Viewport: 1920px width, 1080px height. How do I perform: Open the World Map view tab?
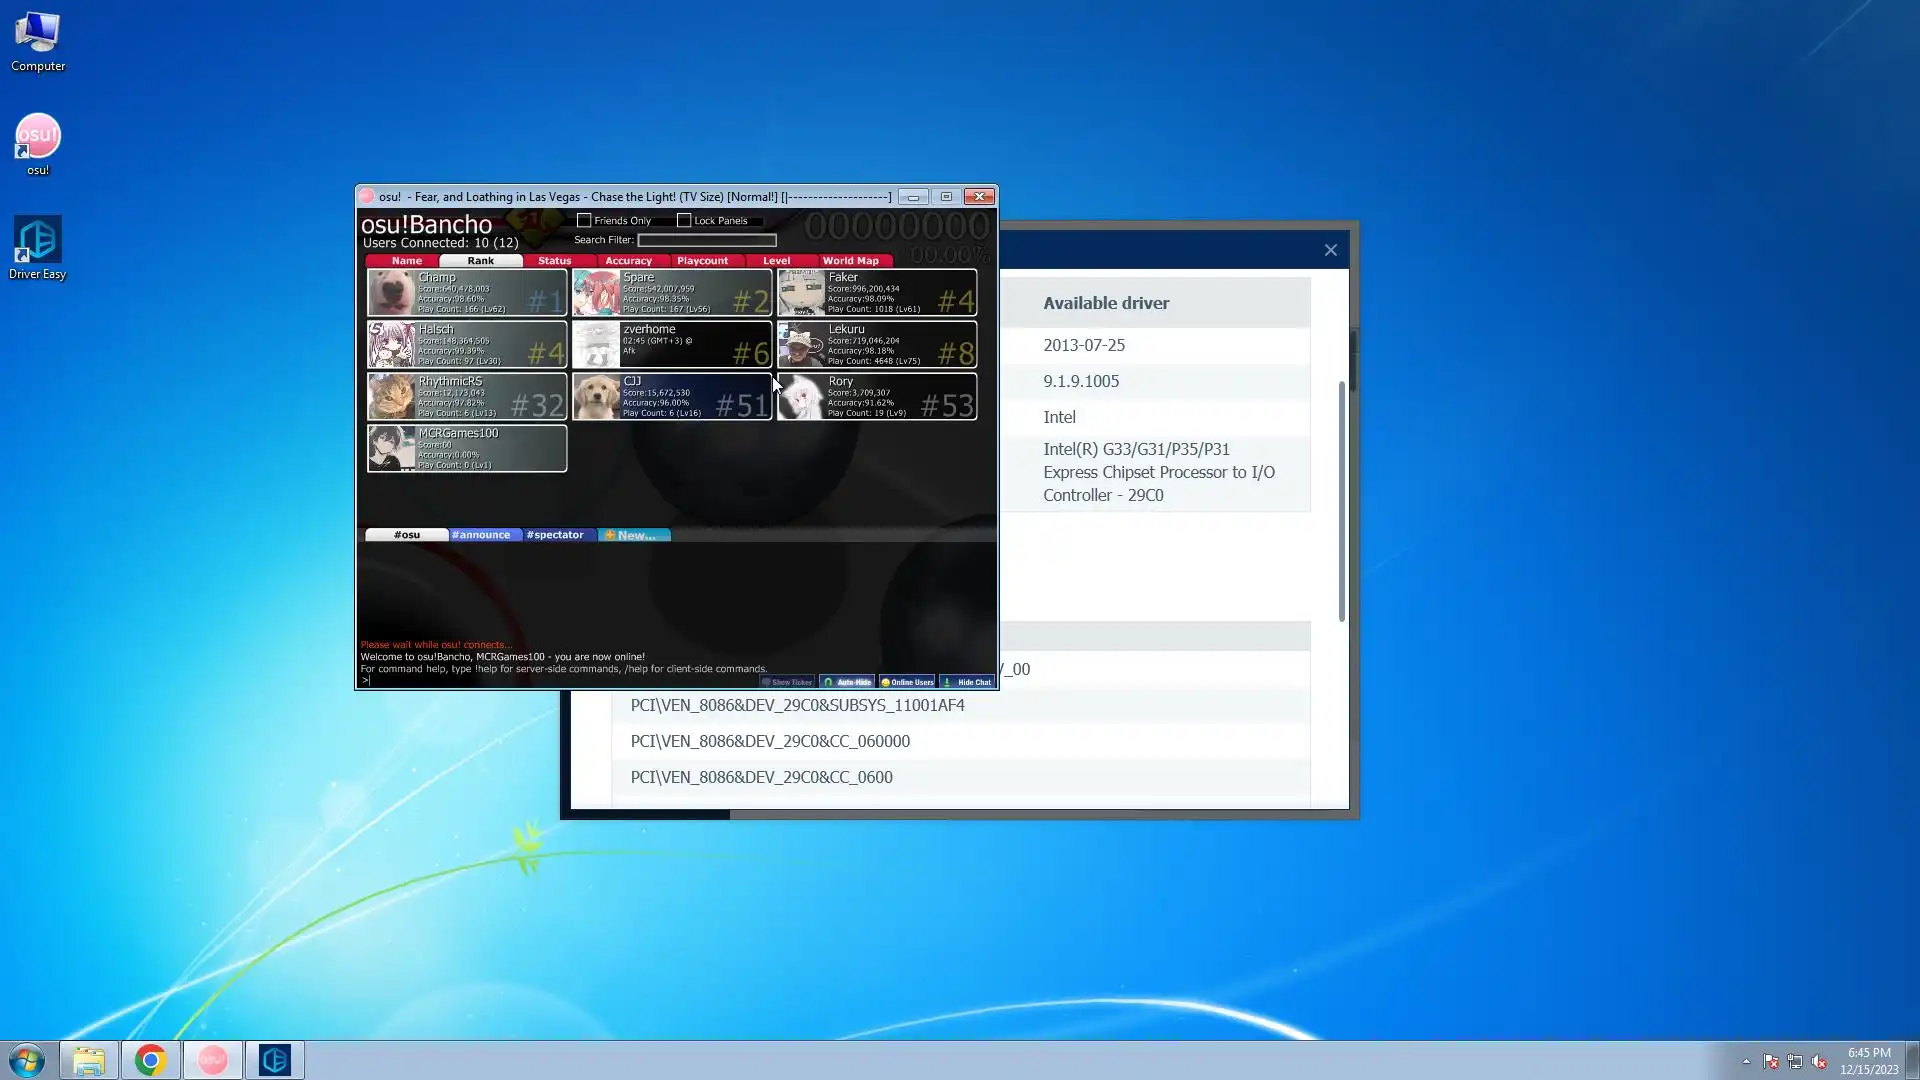coord(850,261)
